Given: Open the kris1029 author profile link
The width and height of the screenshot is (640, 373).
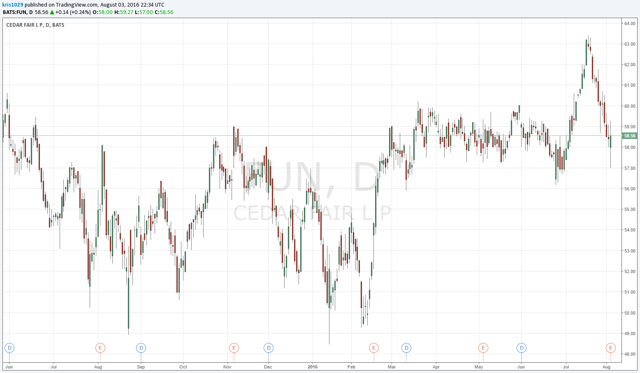Looking at the screenshot, I should (x=13, y=4).
